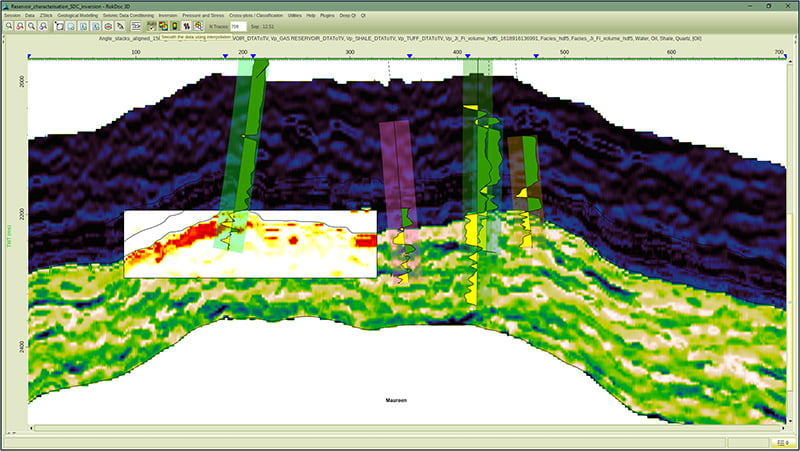Expand the Pressure and Stress menu

tap(204, 16)
